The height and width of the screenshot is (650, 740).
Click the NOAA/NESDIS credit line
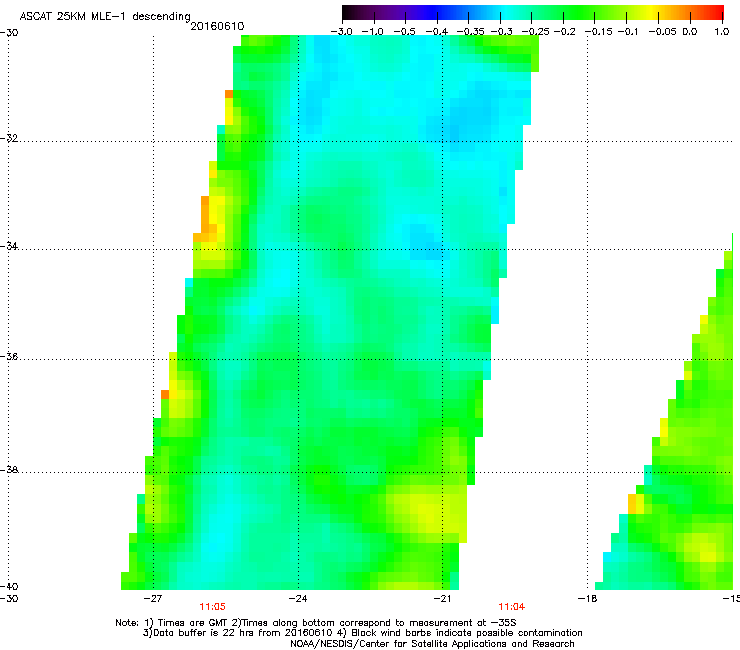click(x=432, y=644)
